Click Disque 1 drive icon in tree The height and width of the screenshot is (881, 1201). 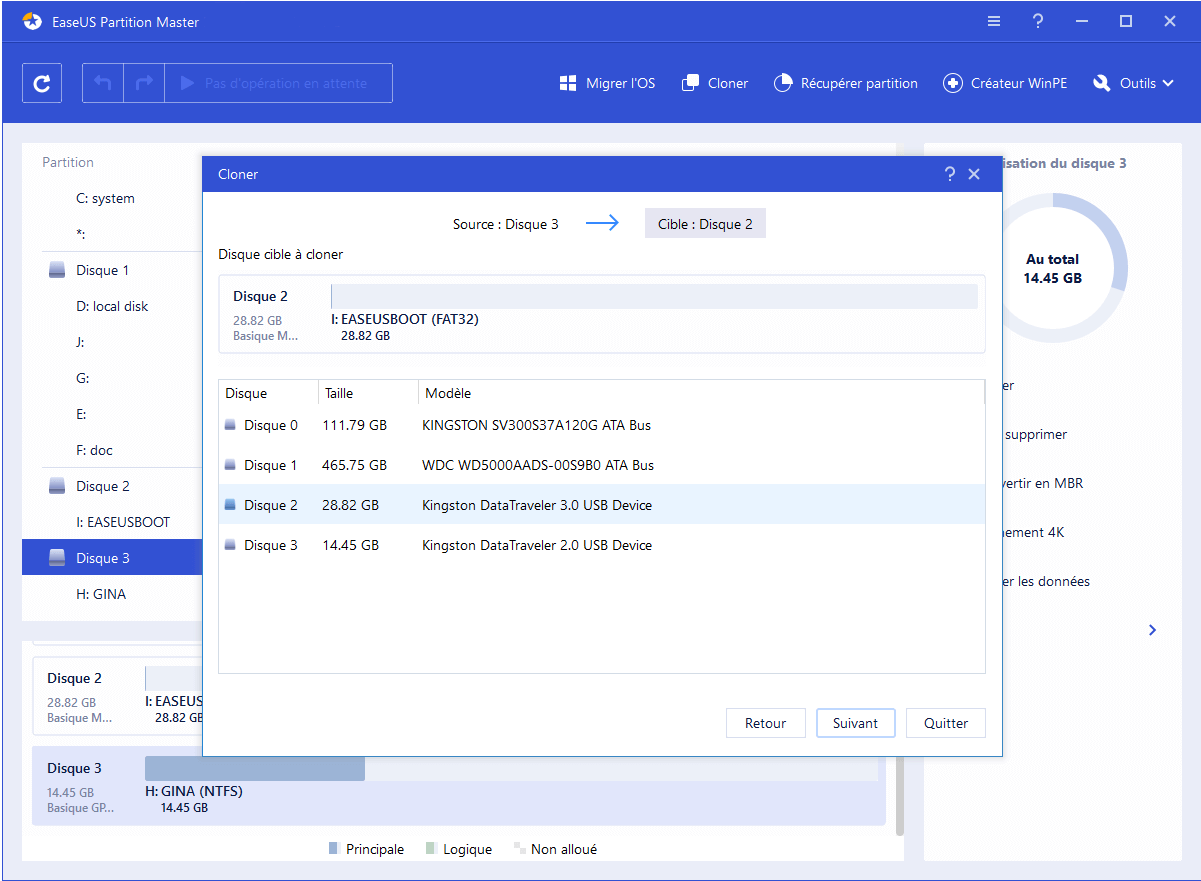click(58, 270)
